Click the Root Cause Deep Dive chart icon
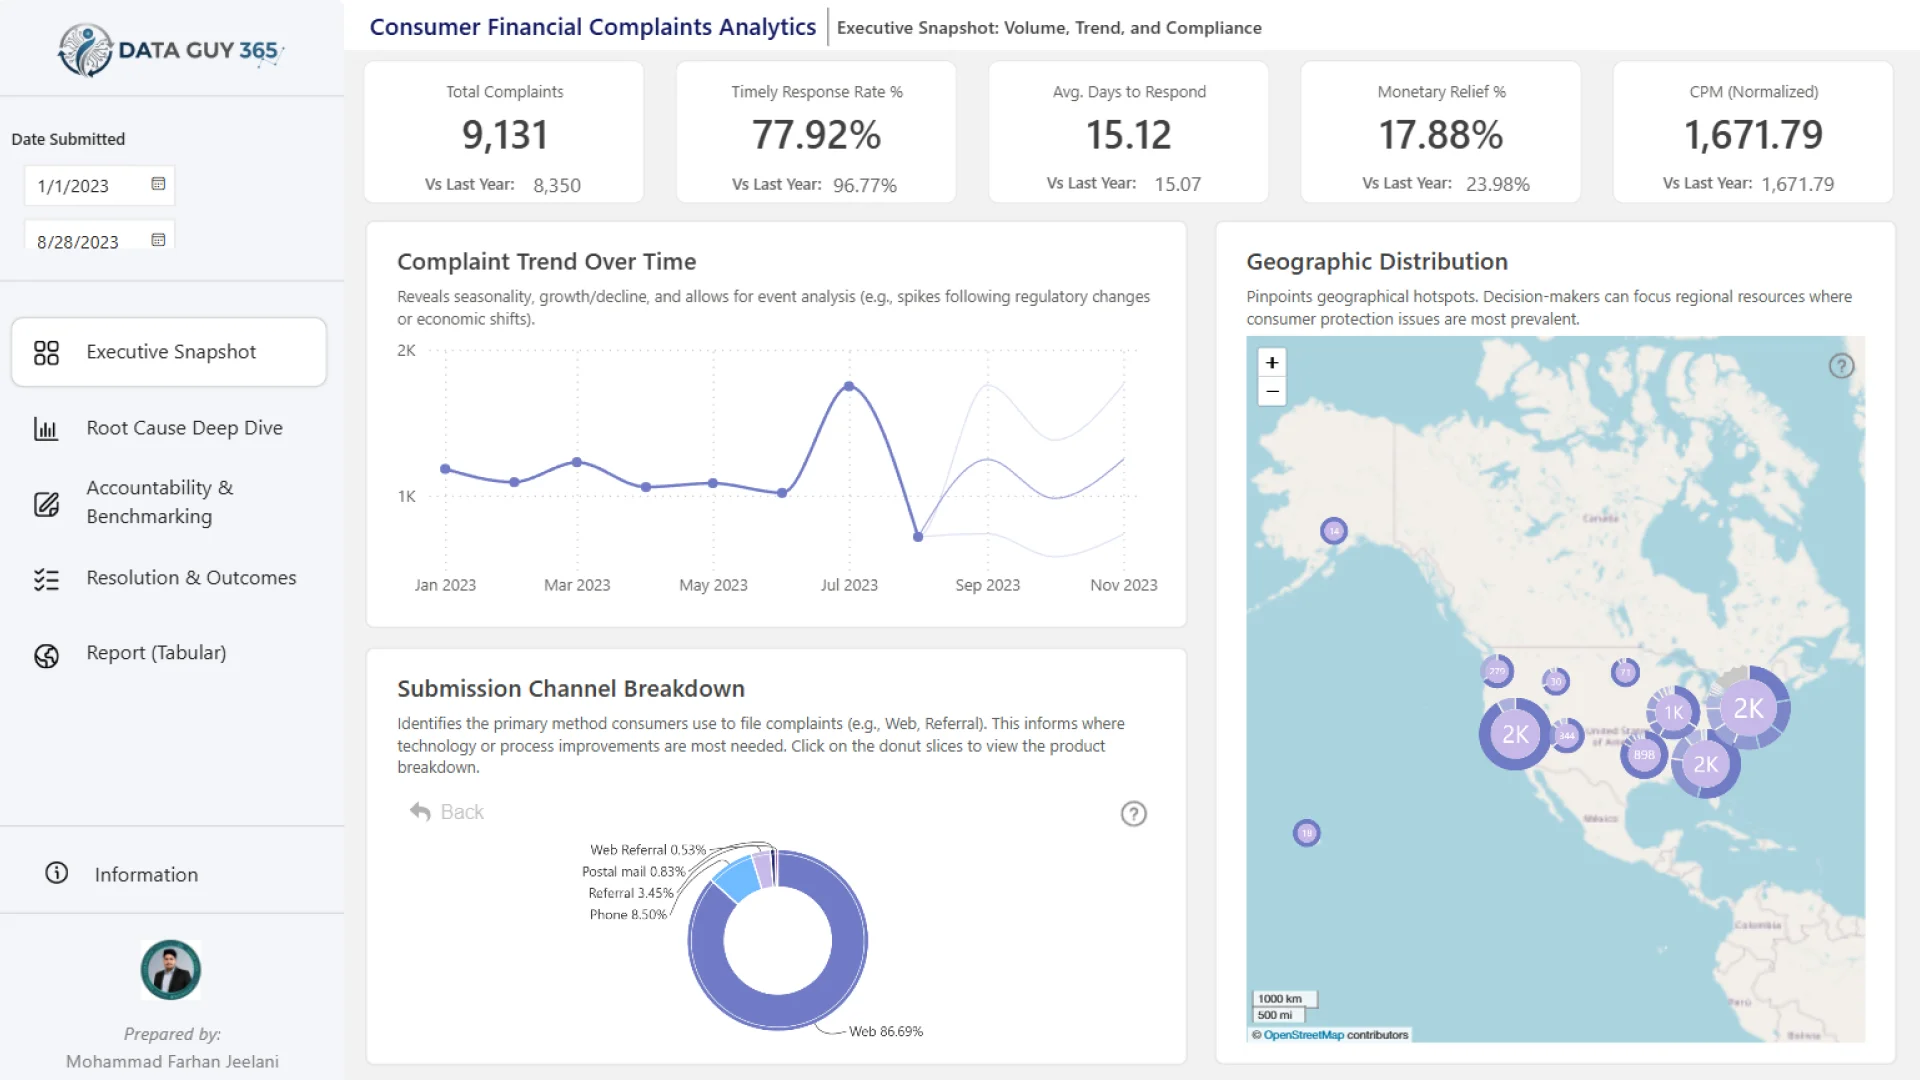This screenshot has width=1920, height=1080. pos(46,429)
